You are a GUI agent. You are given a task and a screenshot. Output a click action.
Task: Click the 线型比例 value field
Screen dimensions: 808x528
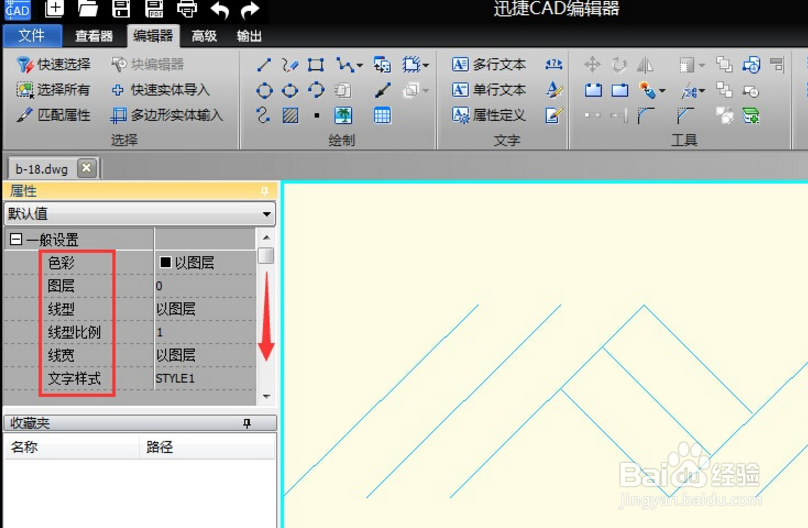click(x=205, y=332)
